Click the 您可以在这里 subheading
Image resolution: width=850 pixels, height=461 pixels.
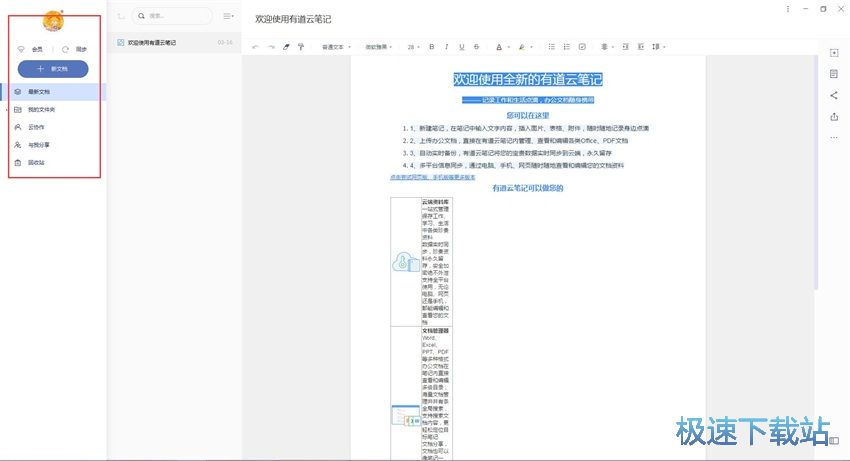528,116
